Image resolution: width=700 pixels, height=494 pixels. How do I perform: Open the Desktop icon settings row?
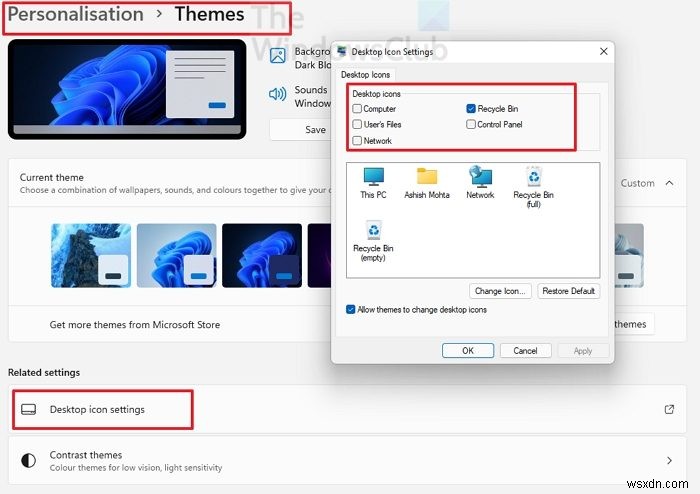tap(347, 409)
